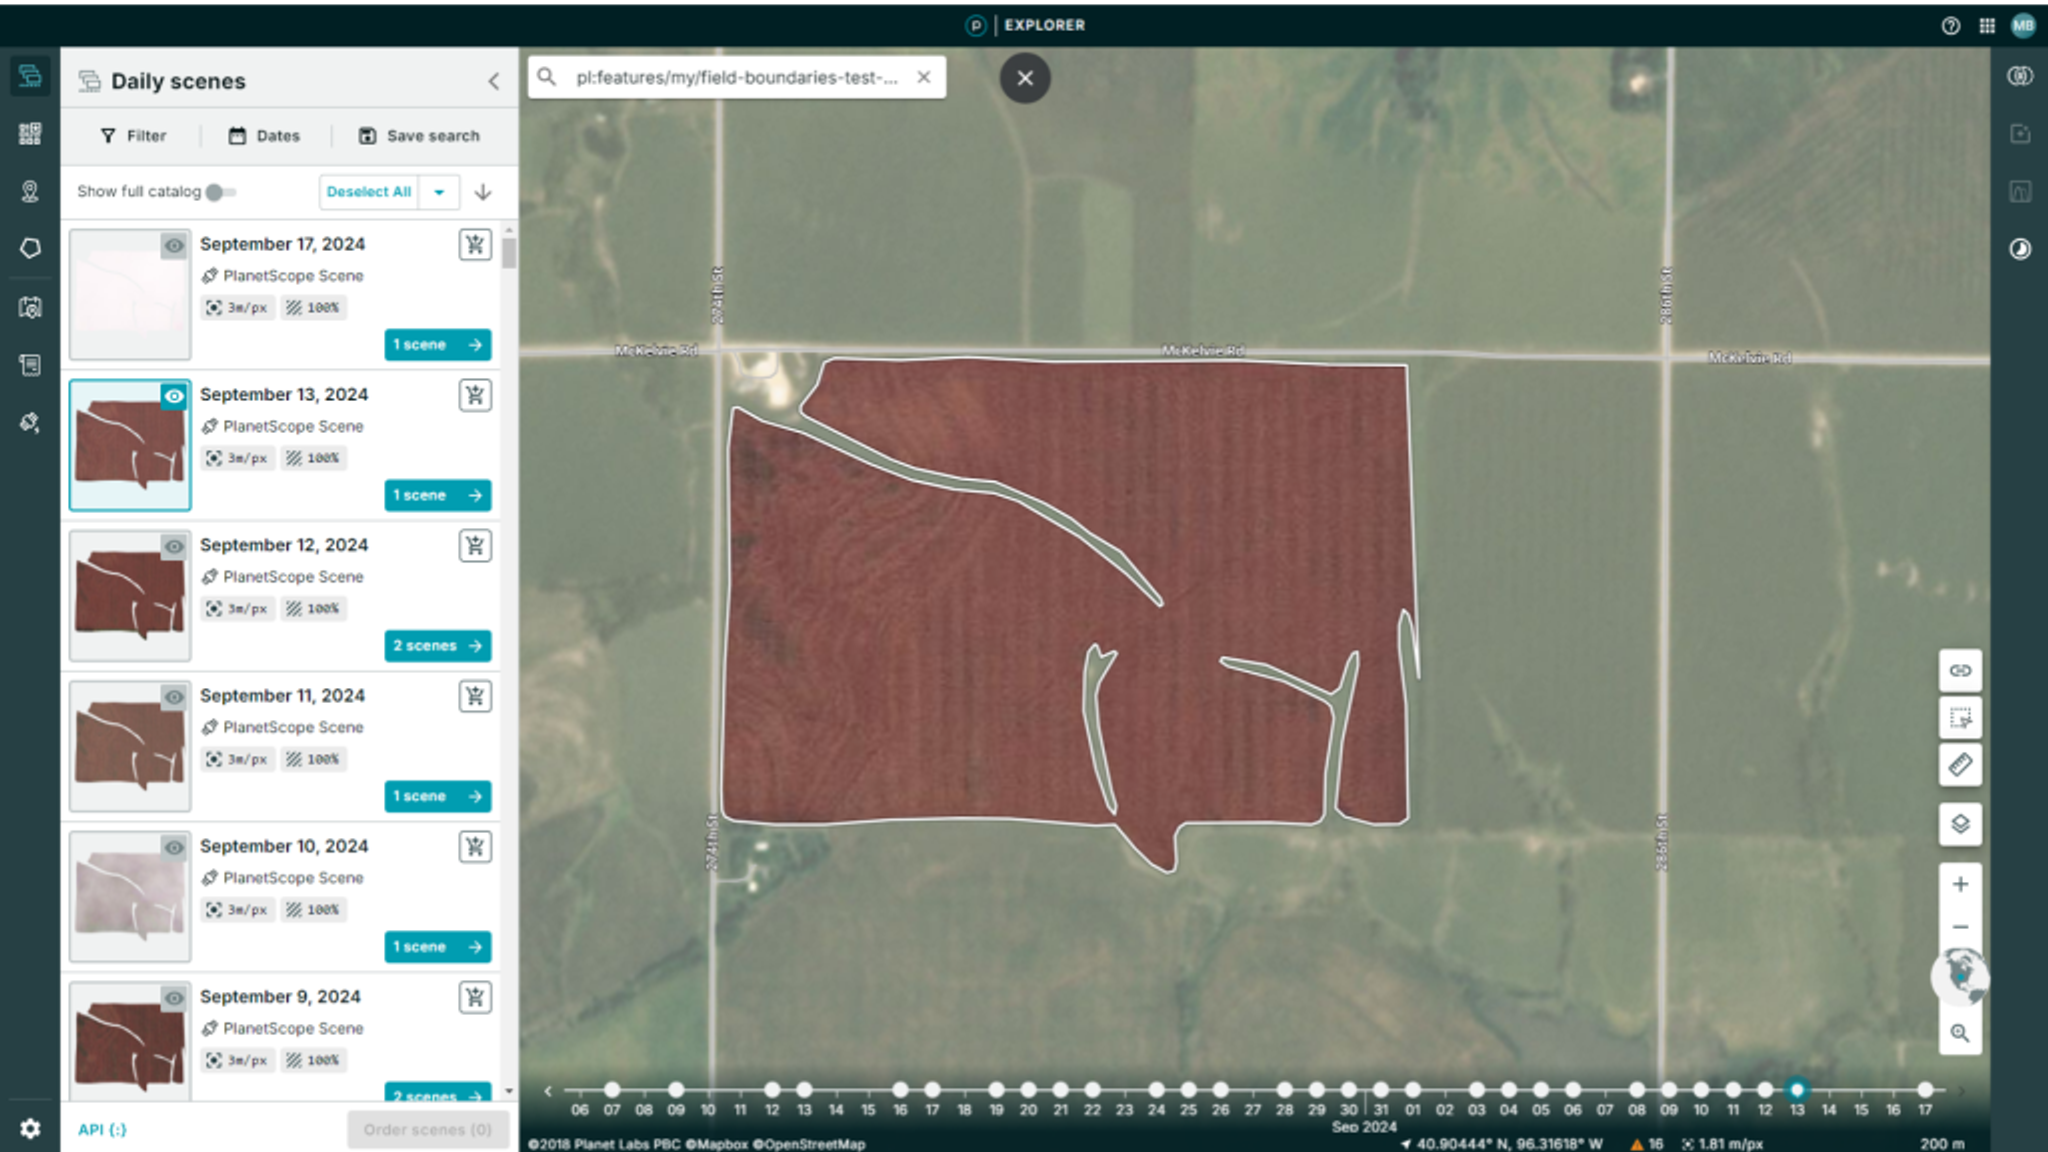Click the basemaps grid sidebar icon
Image resolution: width=2048 pixels, height=1152 pixels.
[x=30, y=134]
